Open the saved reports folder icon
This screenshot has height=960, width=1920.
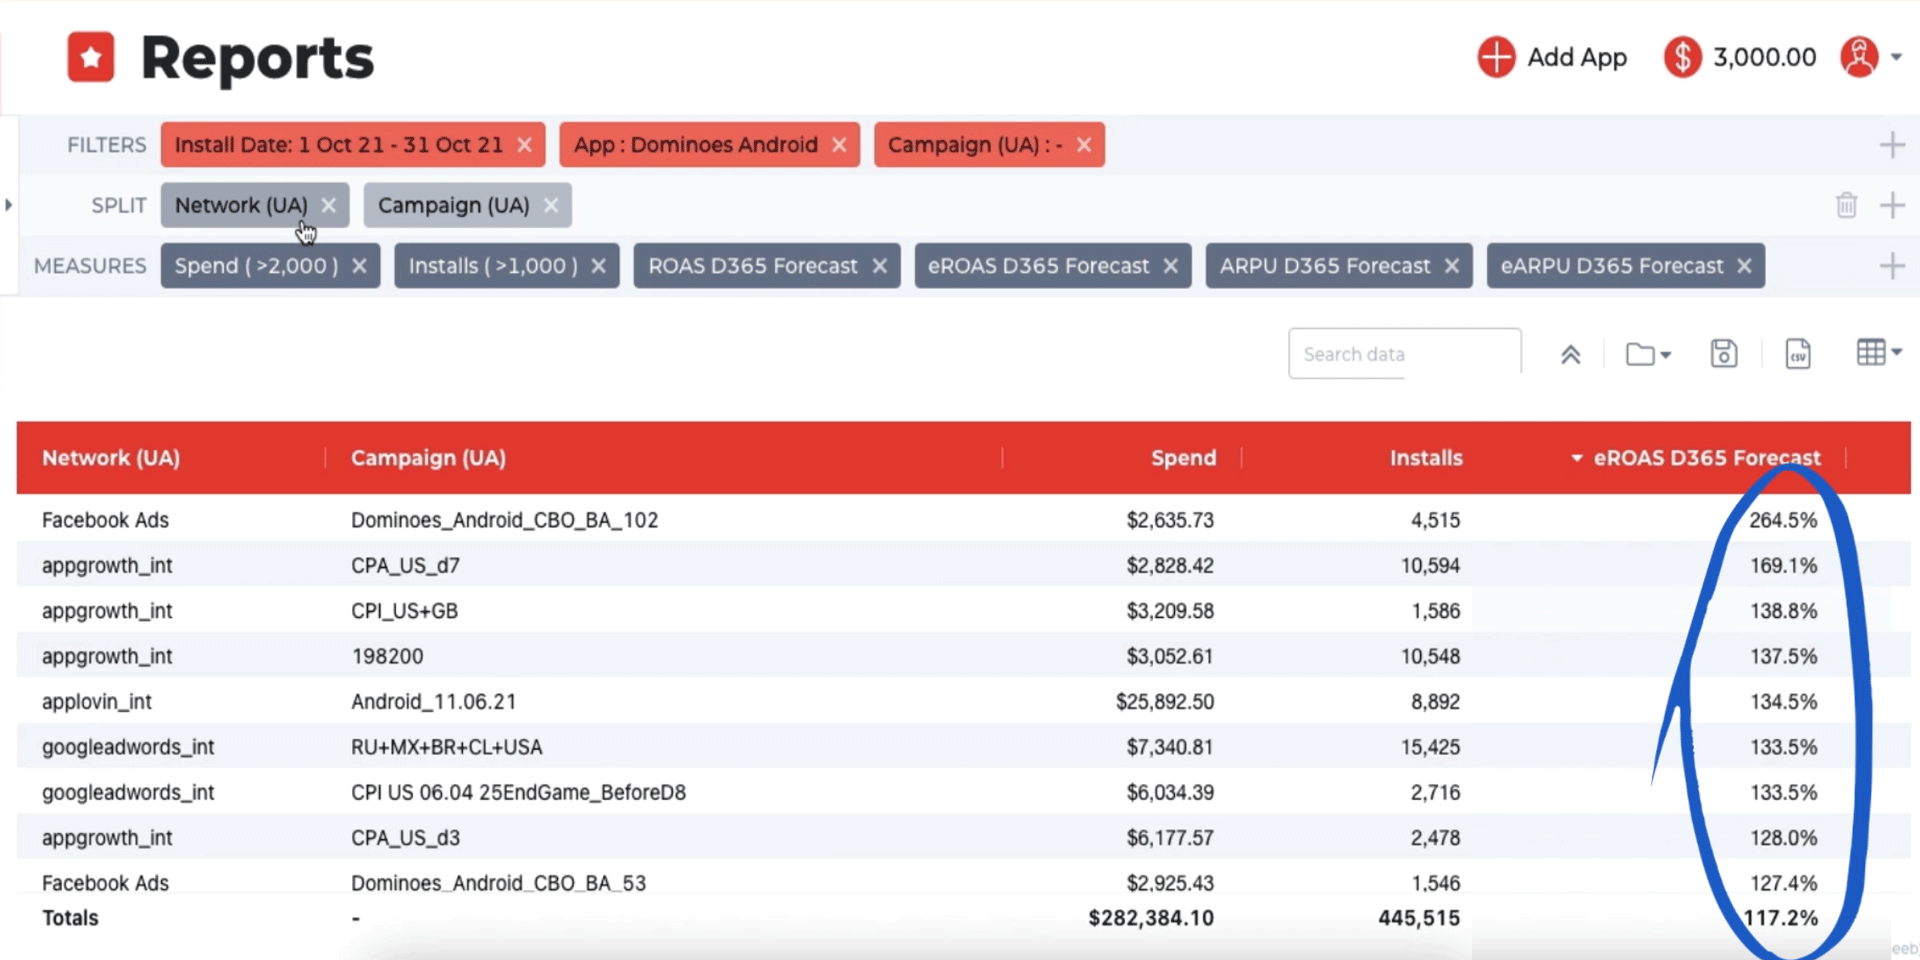pos(1643,353)
